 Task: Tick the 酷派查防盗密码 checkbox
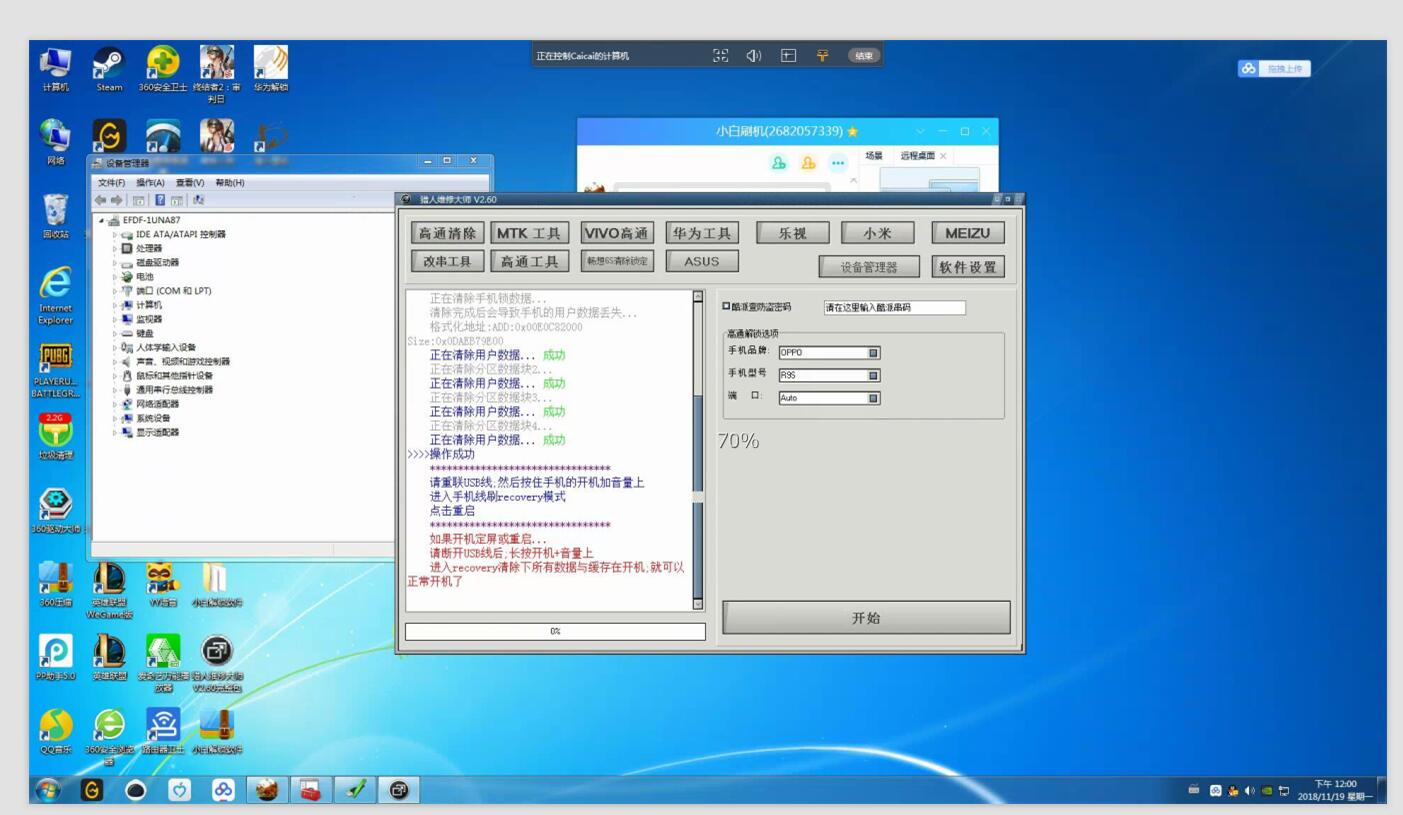tap(726, 307)
